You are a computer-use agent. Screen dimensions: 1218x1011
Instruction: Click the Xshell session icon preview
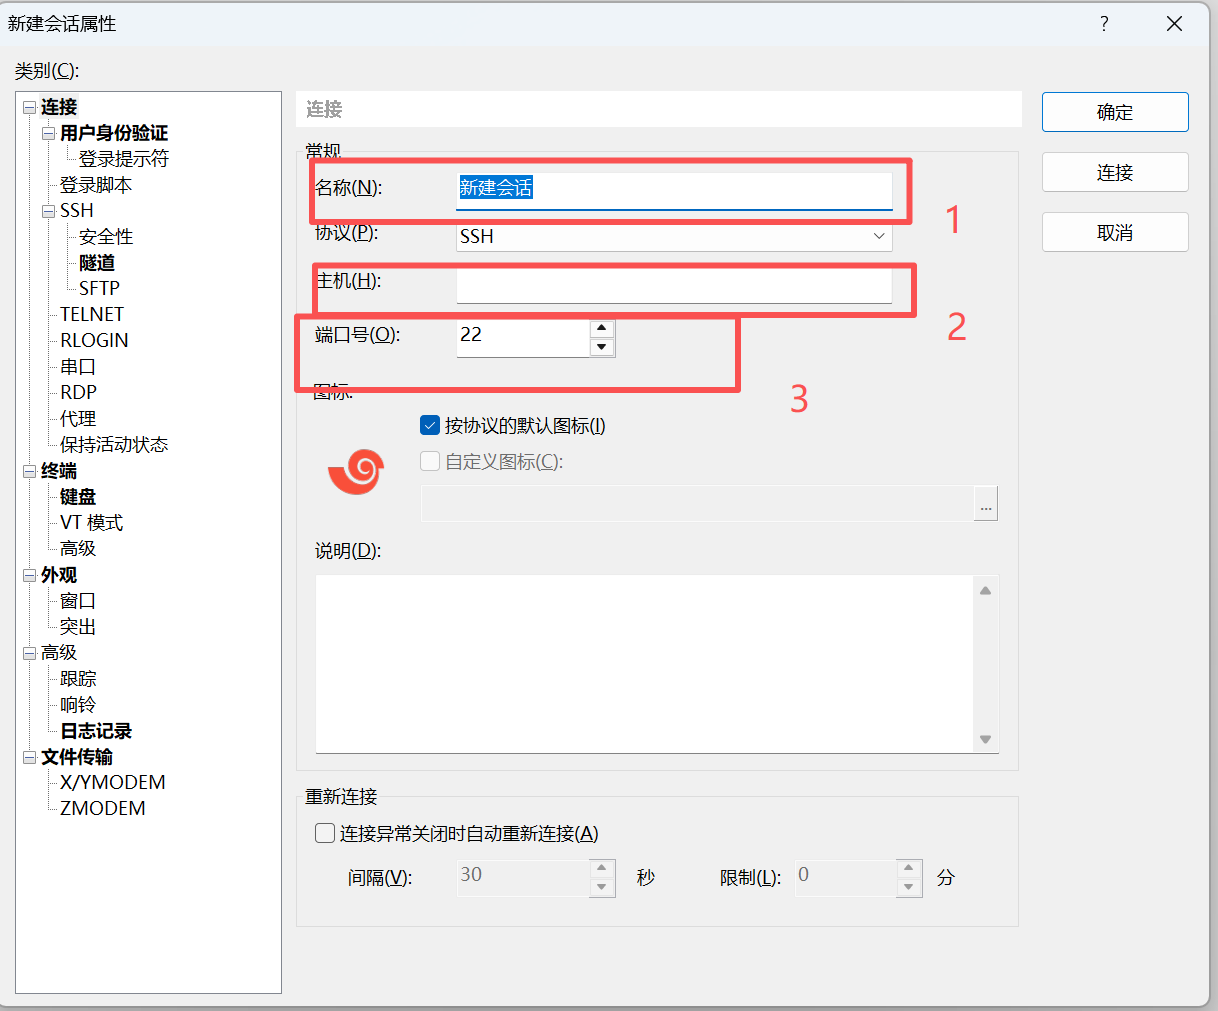point(356,471)
